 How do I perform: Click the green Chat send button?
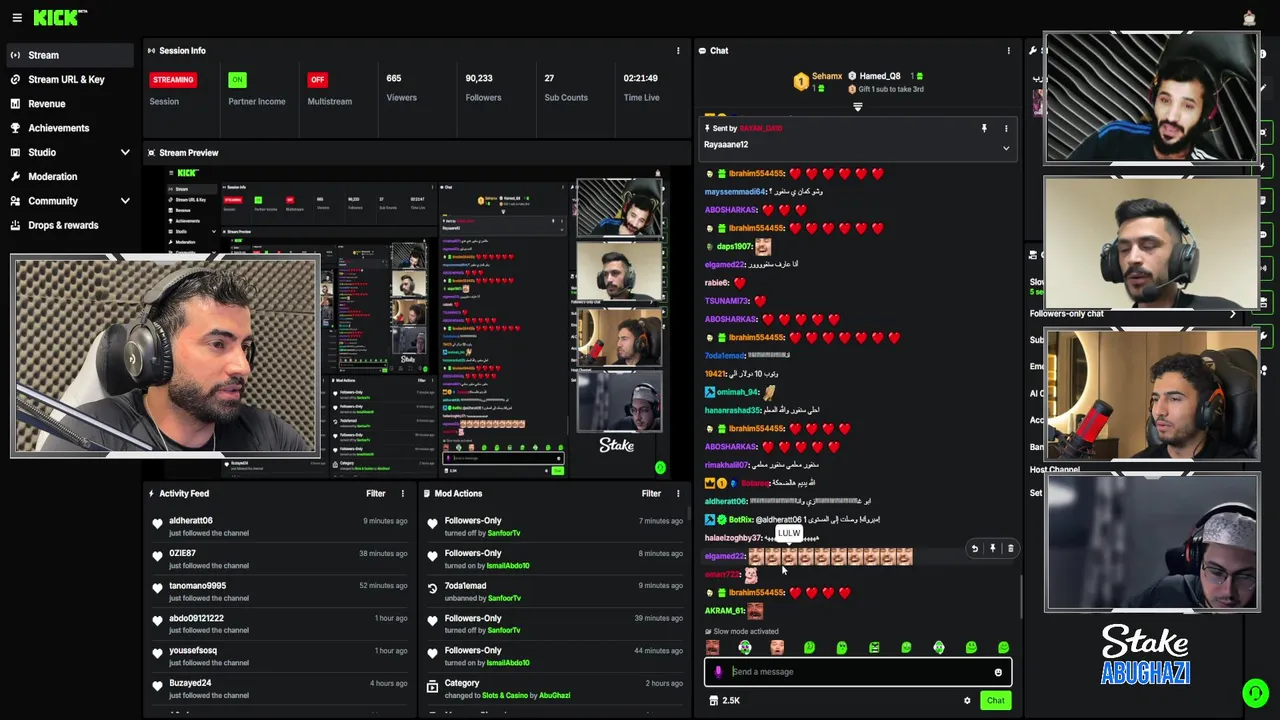995,701
